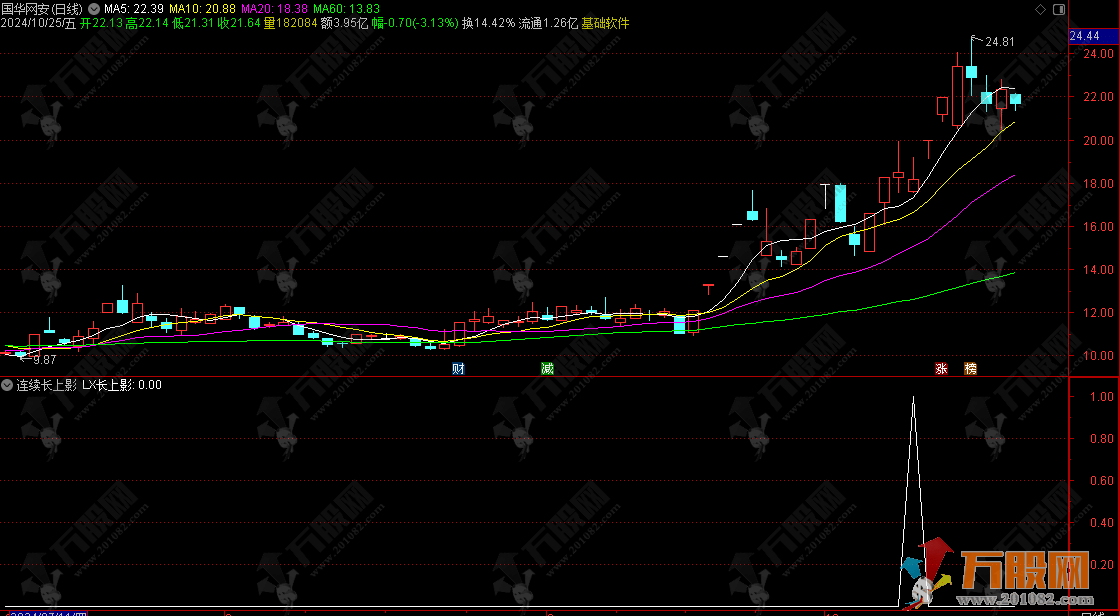Click the 量182084 volume value
Screen dimensions: 1120x616
[x=291, y=23]
